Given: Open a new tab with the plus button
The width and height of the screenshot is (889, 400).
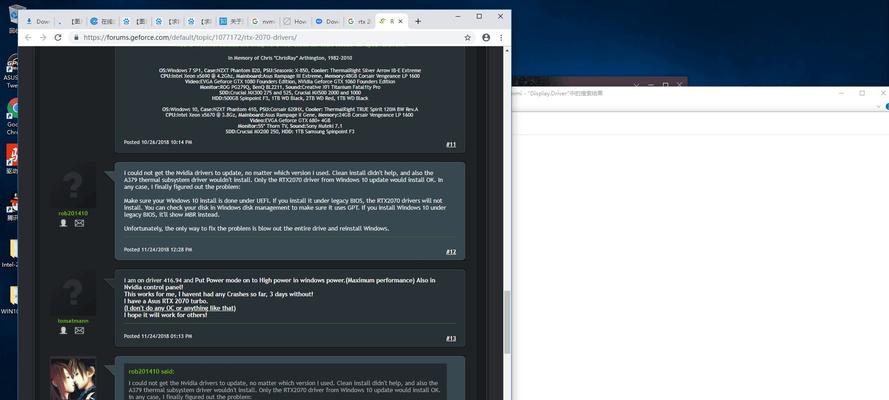Looking at the screenshot, I should click(418, 22).
